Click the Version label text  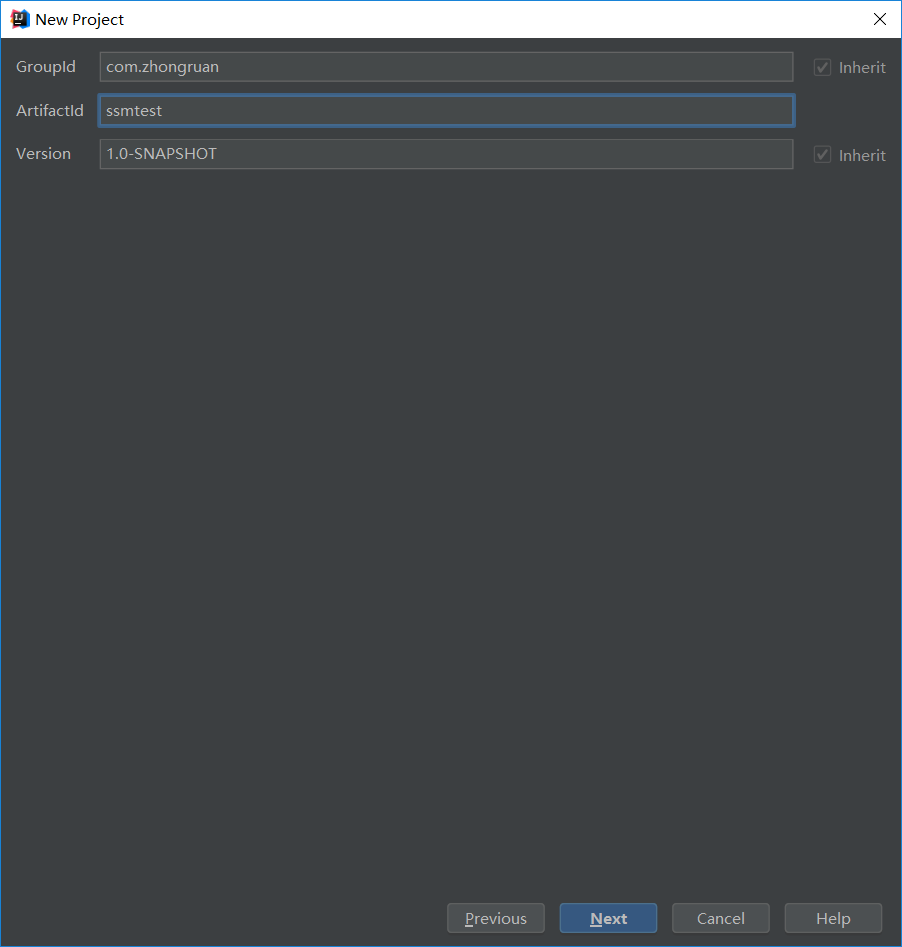point(43,153)
